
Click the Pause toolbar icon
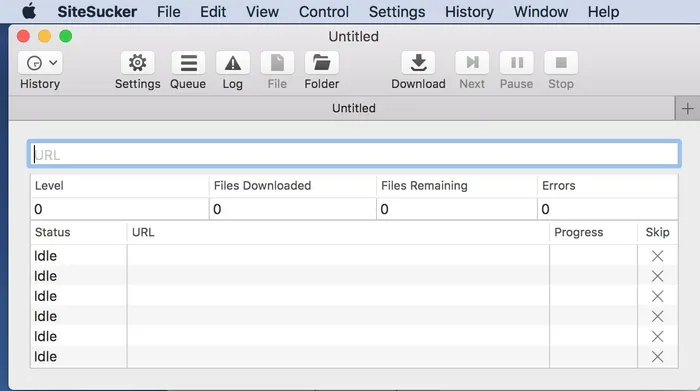pos(517,63)
